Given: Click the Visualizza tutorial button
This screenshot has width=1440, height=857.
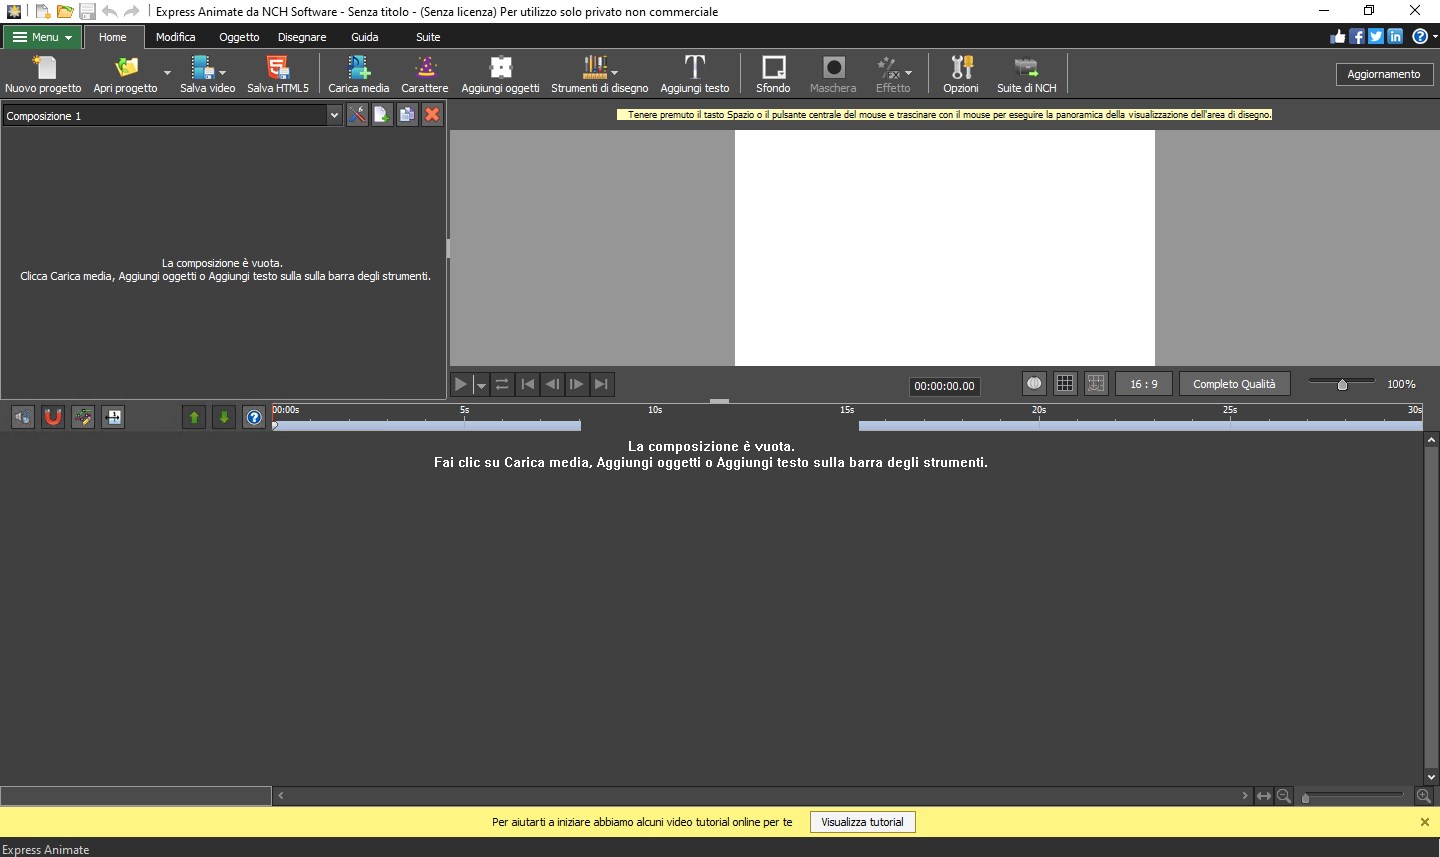Looking at the screenshot, I should point(862,822).
